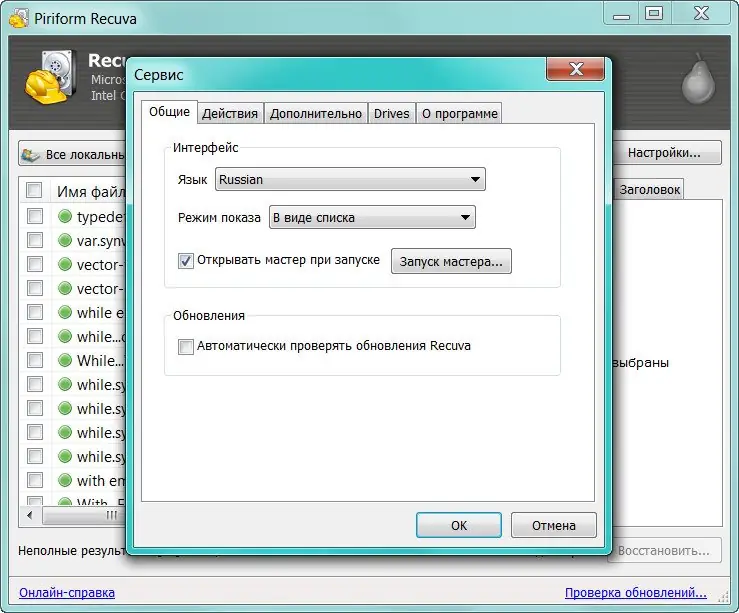This screenshot has height=613, width=739.
Task: Click the green status icon of var.syn row
Action: (x=65, y=240)
